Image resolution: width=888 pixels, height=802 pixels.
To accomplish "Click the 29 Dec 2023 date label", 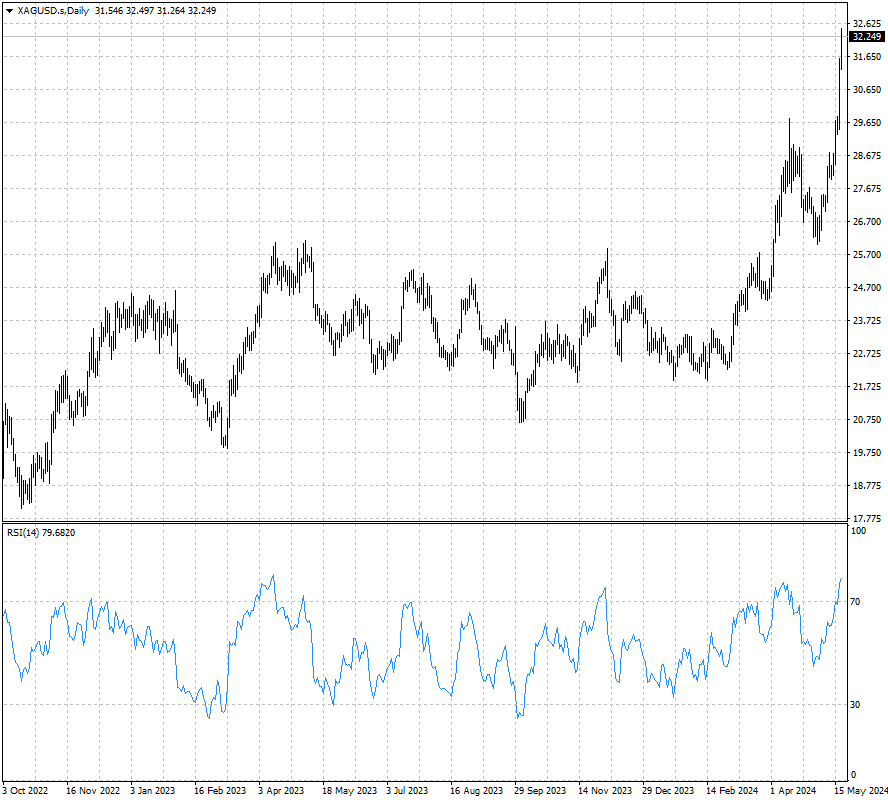I will click(668, 790).
